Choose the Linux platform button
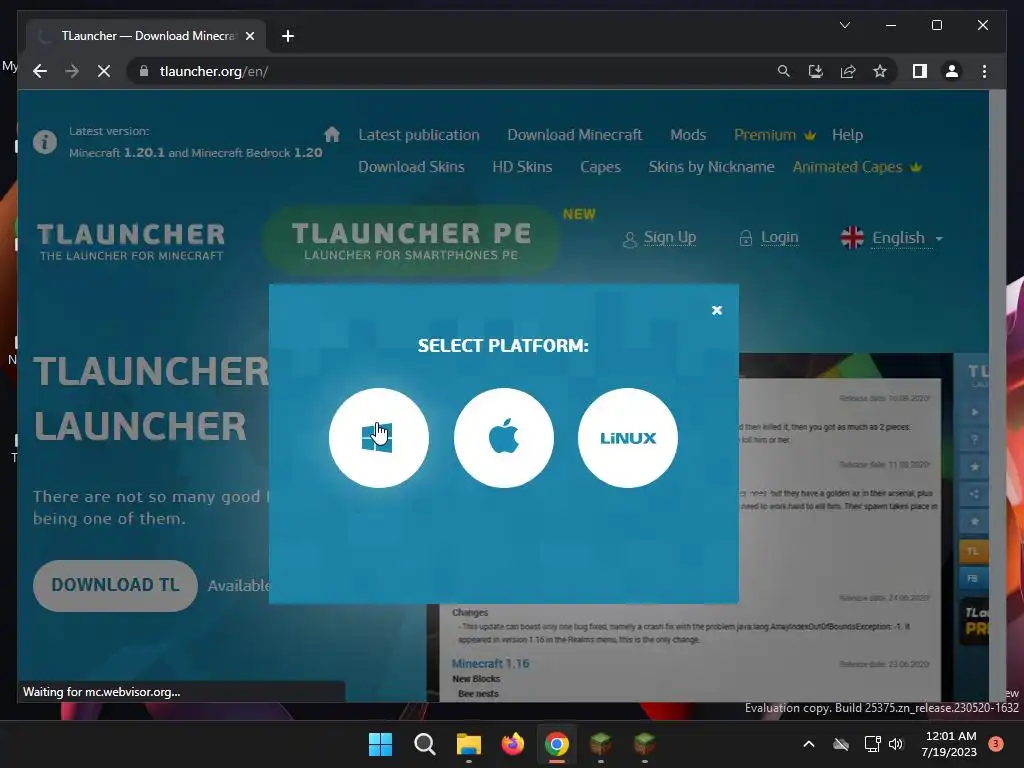The image size is (1024, 768). tap(628, 438)
